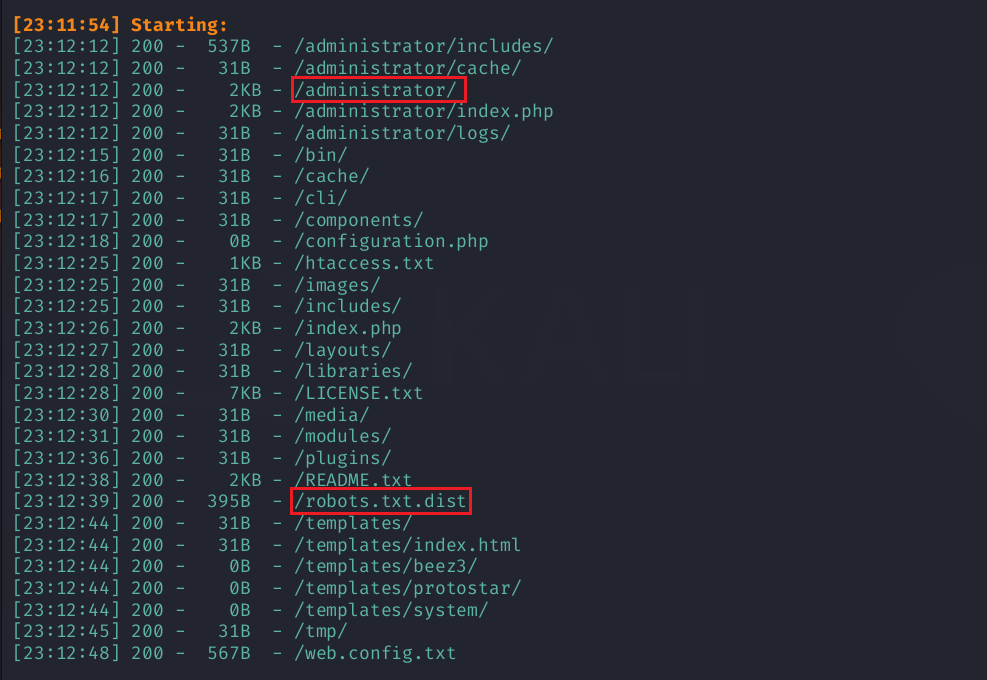Open the /templates/index.html path
The width and height of the screenshot is (987, 680).
[407, 545]
